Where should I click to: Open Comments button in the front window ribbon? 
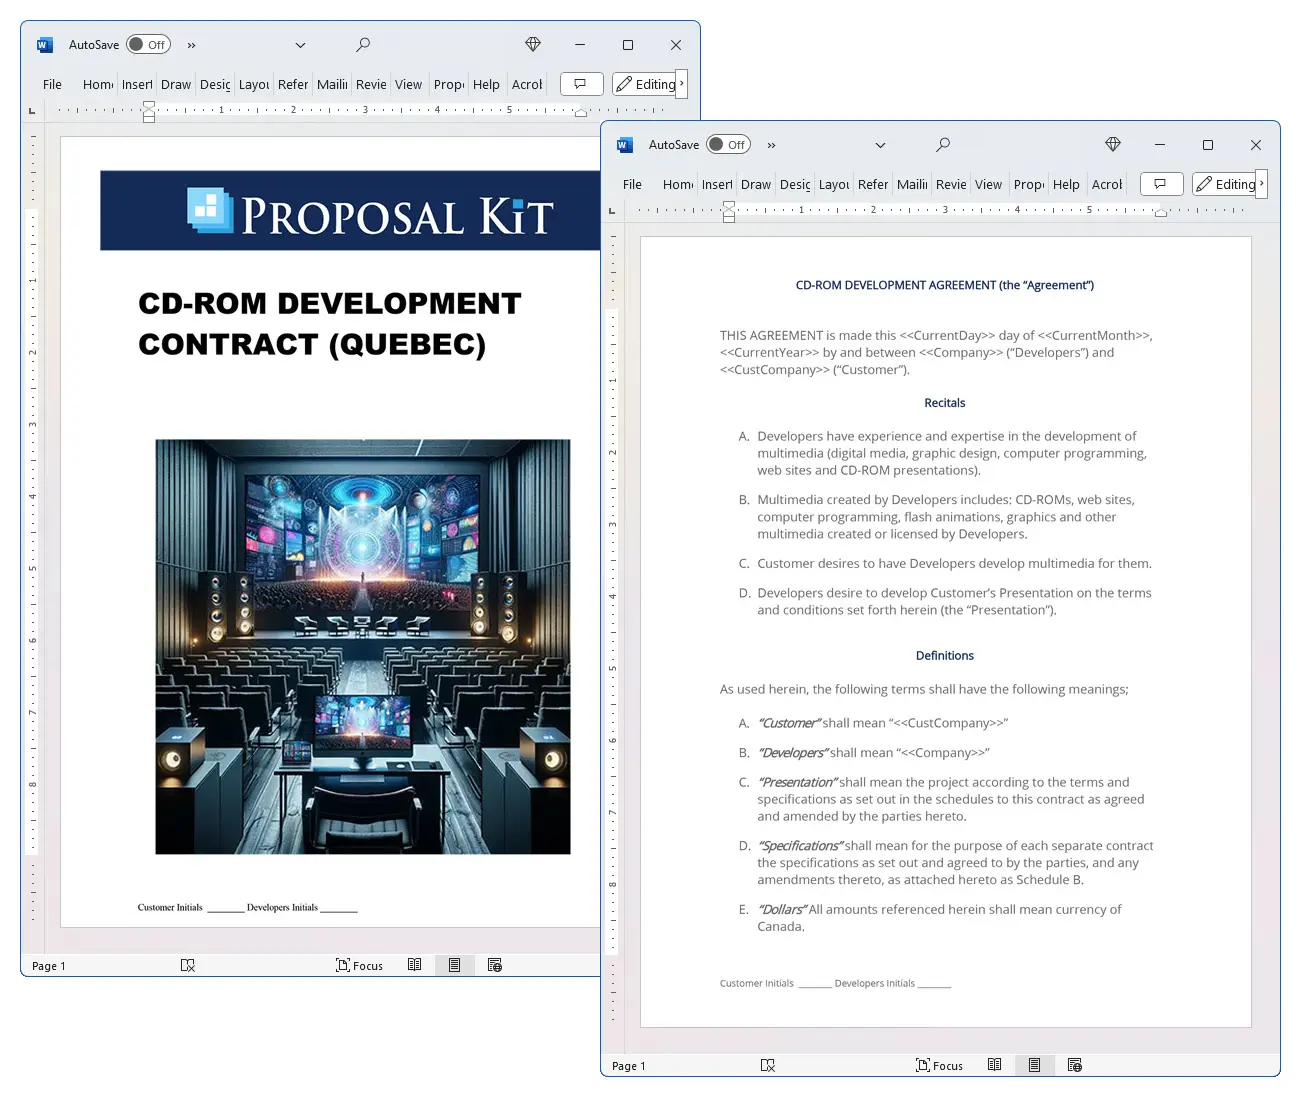click(1160, 184)
